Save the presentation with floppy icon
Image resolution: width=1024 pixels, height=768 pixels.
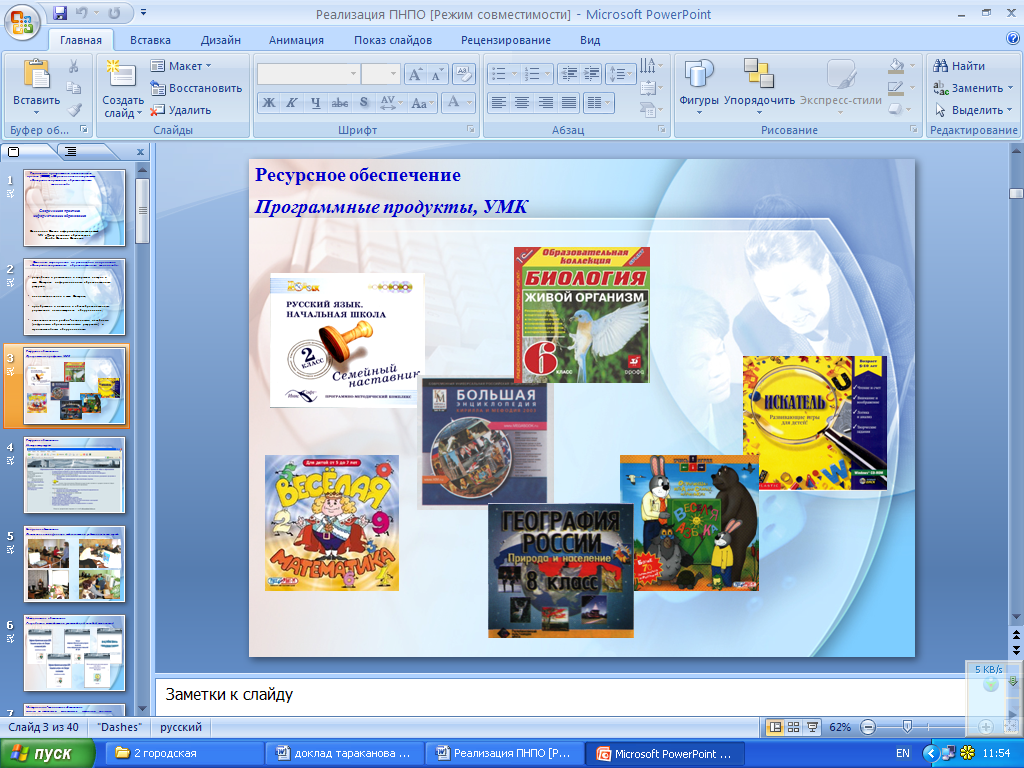[x=59, y=13]
